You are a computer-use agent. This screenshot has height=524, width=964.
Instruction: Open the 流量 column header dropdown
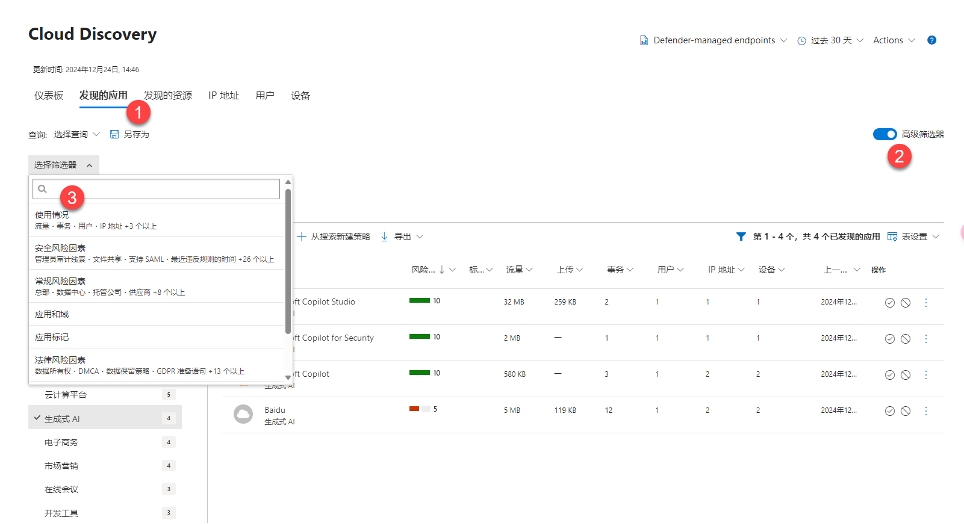(519, 269)
